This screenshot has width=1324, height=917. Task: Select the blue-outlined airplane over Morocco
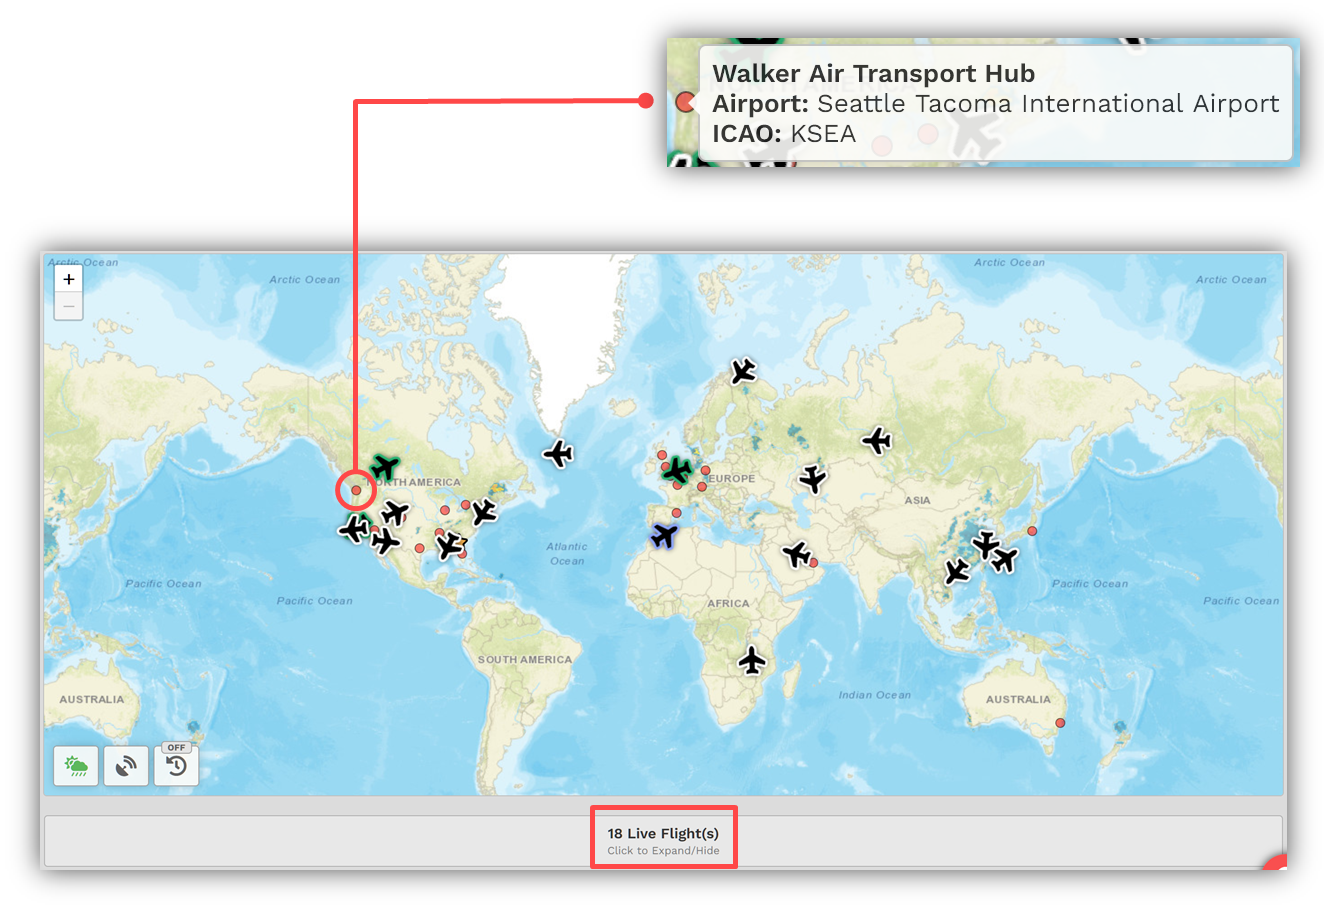[x=664, y=535]
